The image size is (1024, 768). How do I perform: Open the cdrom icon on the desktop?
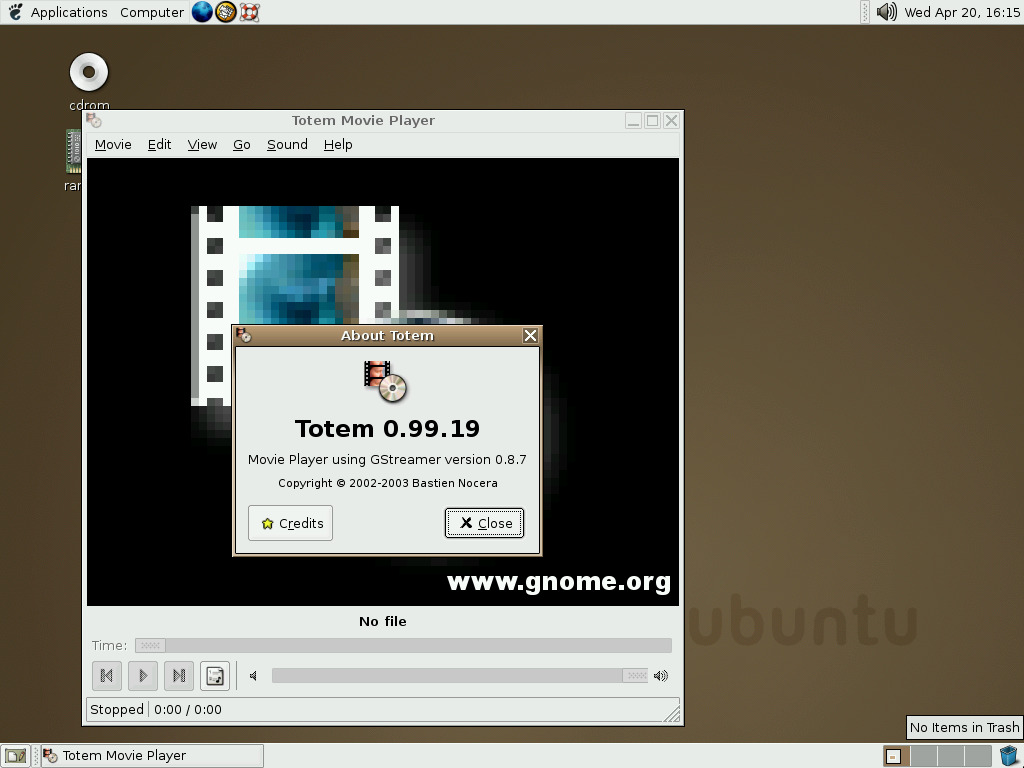click(x=88, y=71)
